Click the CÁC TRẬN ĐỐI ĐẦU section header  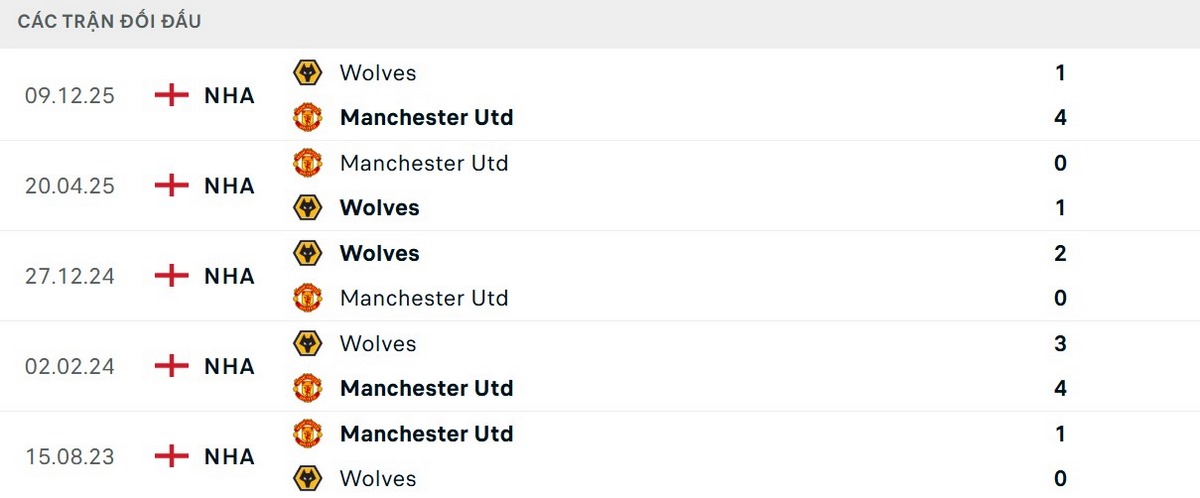coord(109,22)
